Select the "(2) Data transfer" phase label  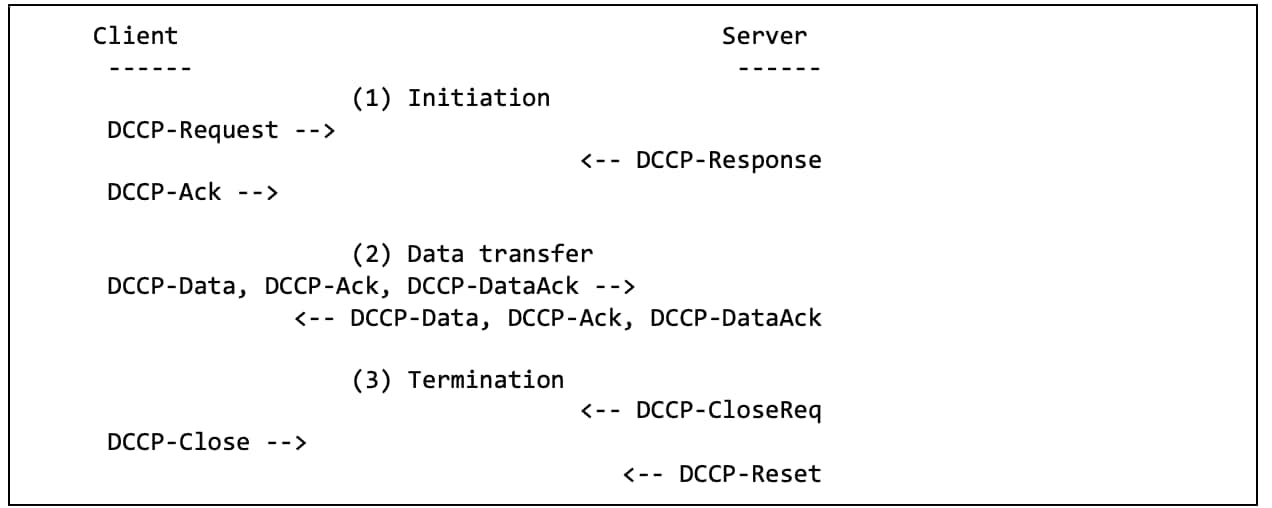click(x=471, y=254)
